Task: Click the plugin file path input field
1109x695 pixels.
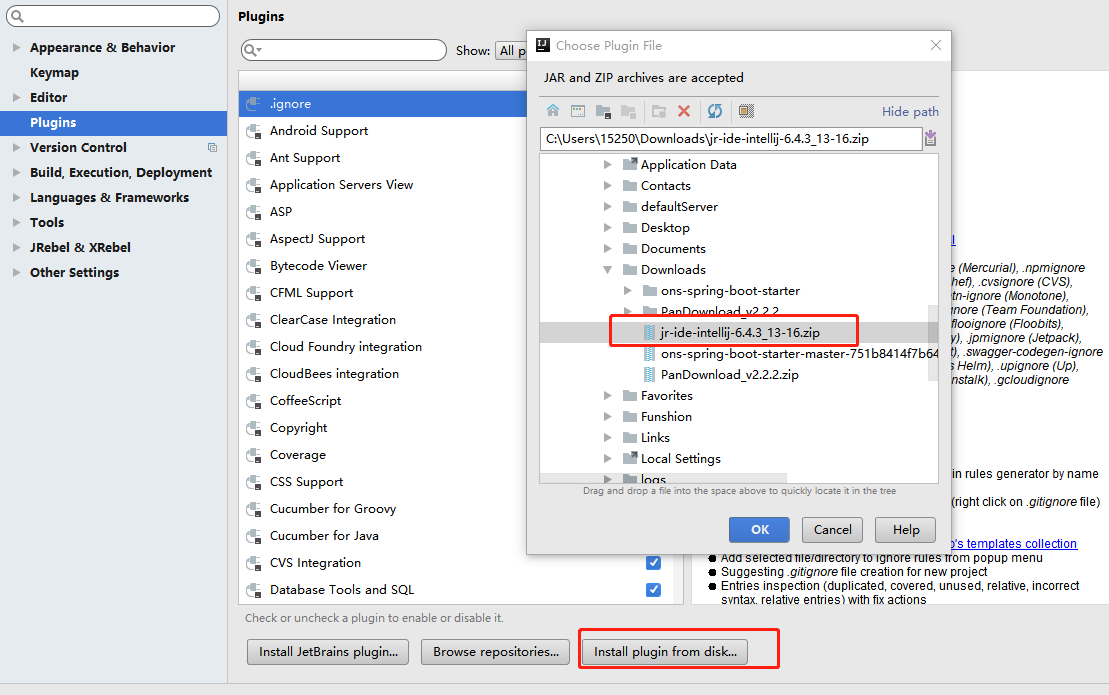Action: 731,139
